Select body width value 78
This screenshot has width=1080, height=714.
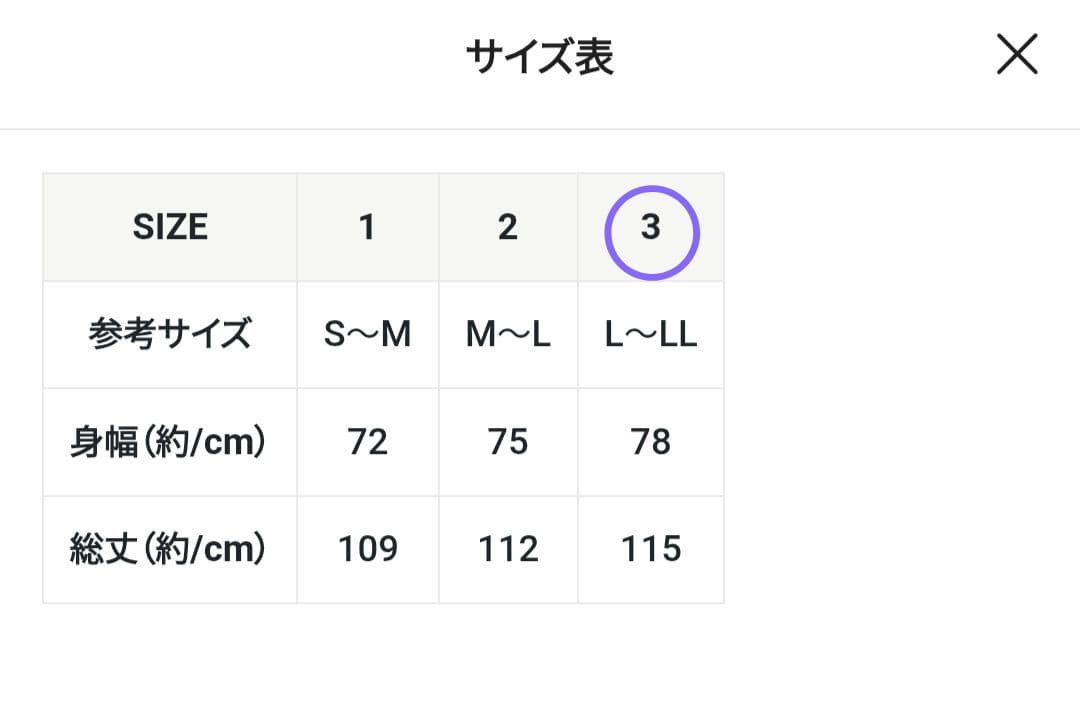650,442
